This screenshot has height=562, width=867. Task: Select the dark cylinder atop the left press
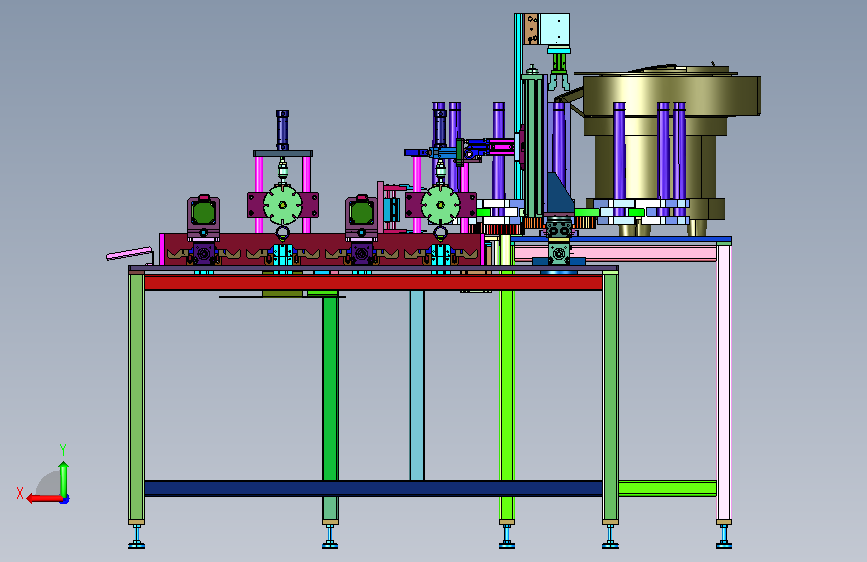283,130
